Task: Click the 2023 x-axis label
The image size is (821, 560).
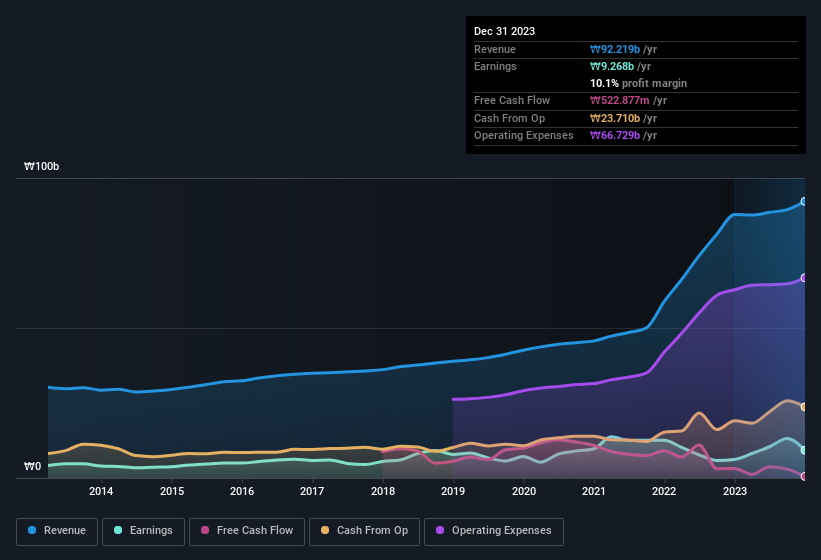Action: click(x=735, y=491)
